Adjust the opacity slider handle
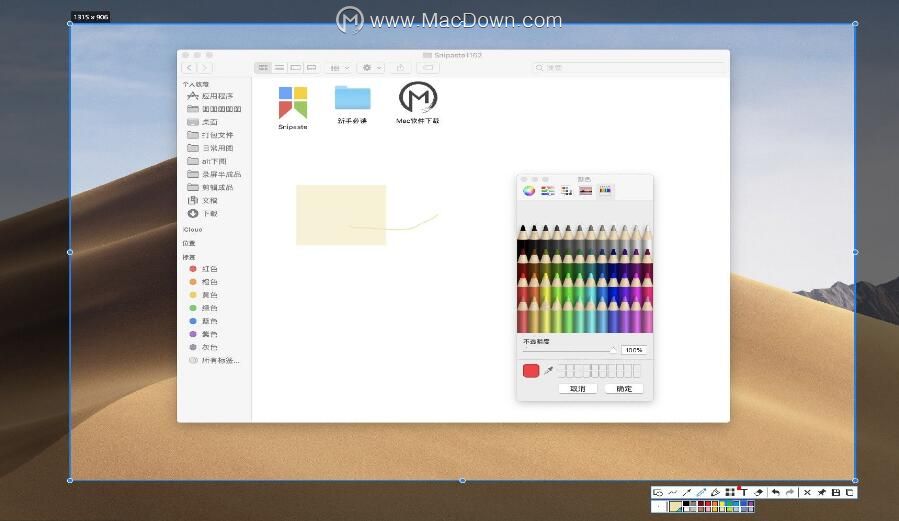The image size is (899, 521). (x=612, y=350)
